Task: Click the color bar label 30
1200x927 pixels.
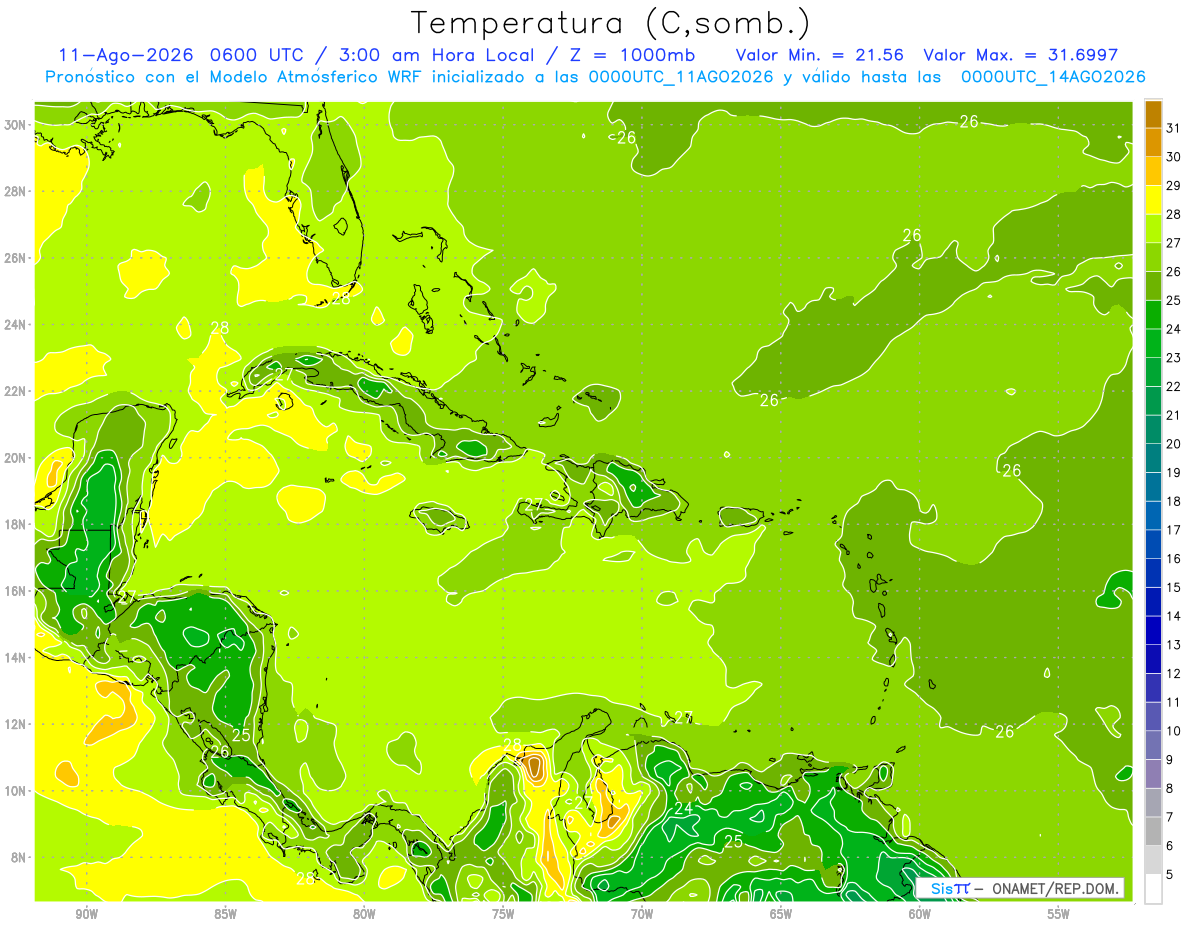Action: pos(1174,157)
